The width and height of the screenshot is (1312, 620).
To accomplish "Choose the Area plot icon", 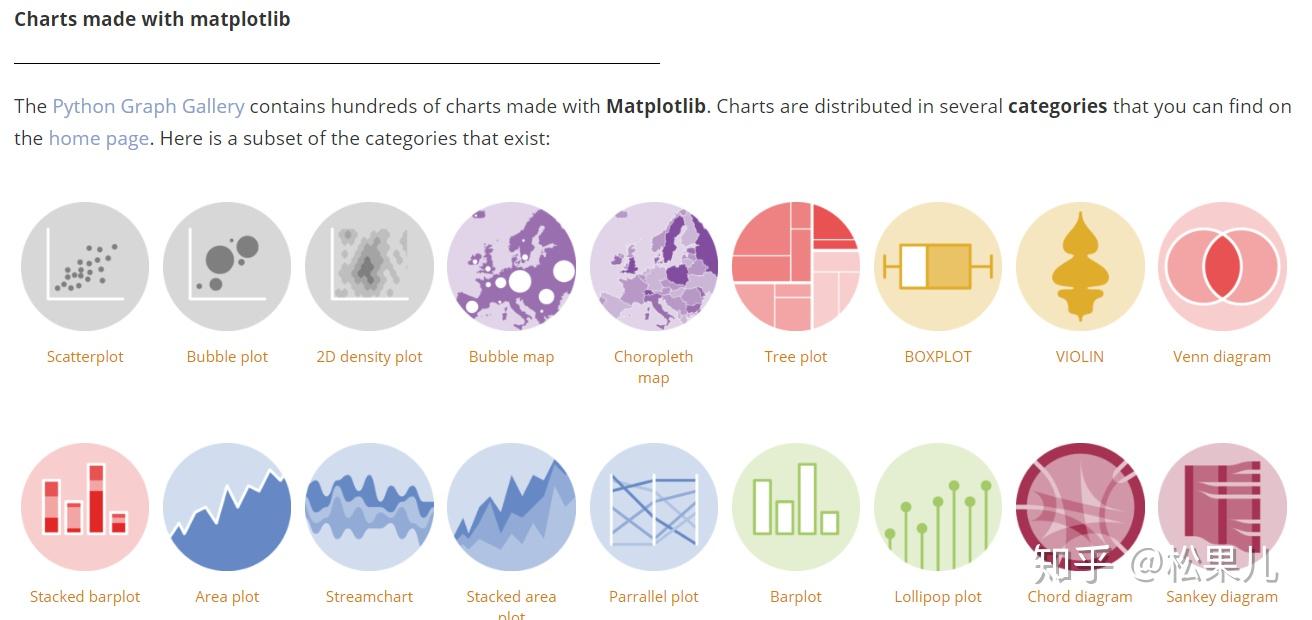I will point(227,507).
